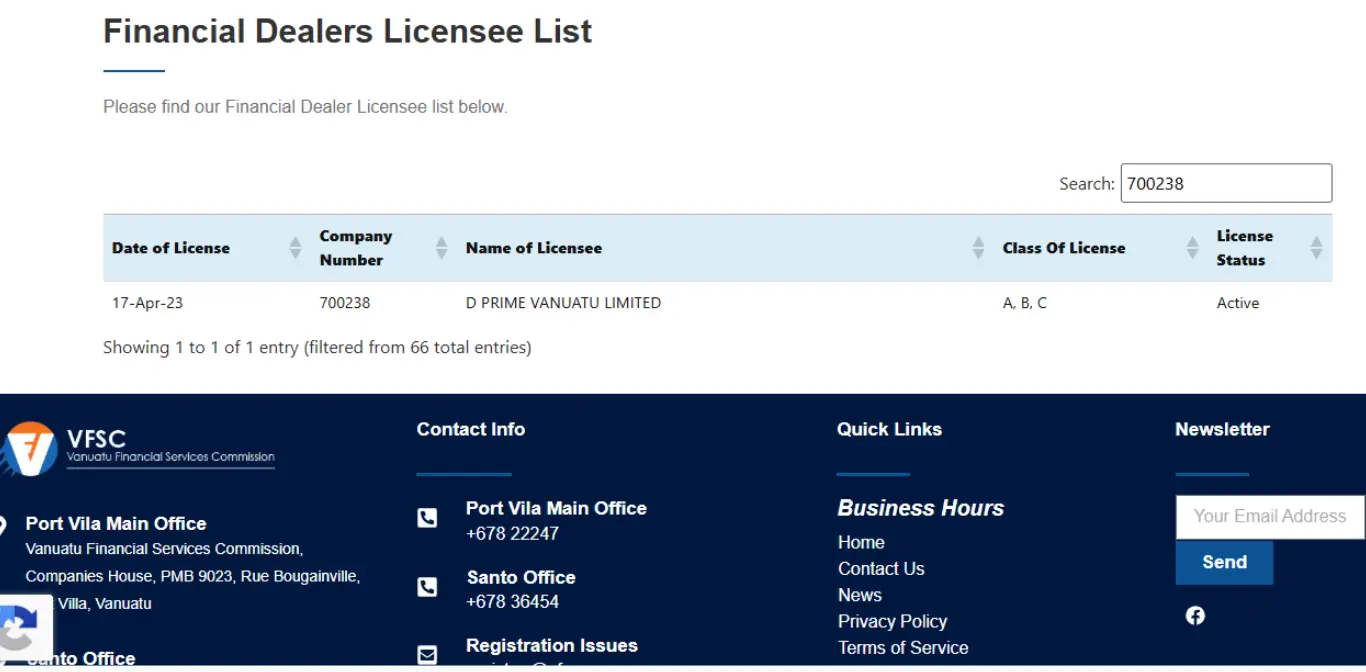Open the Facebook icon under Newsletter
Image resolution: width=1366 pixels, height=672 pixels.
(x=1195, y=615)
